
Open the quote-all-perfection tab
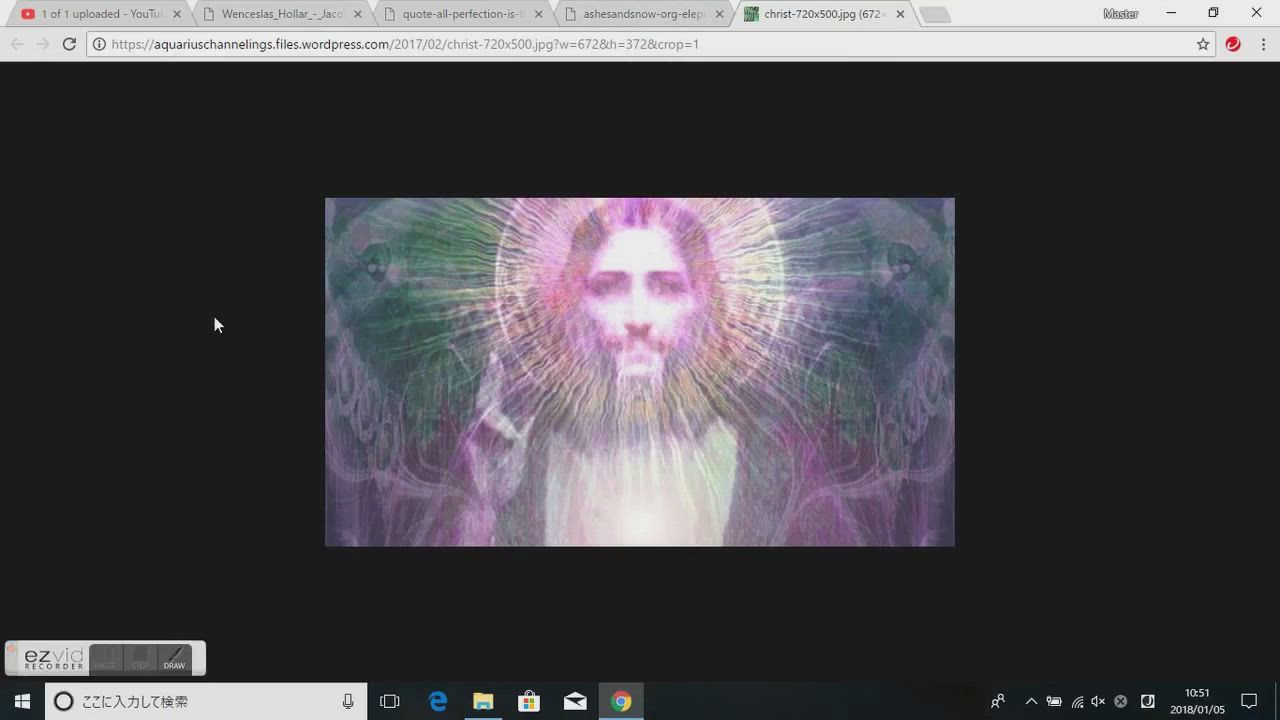pos(462,14)
